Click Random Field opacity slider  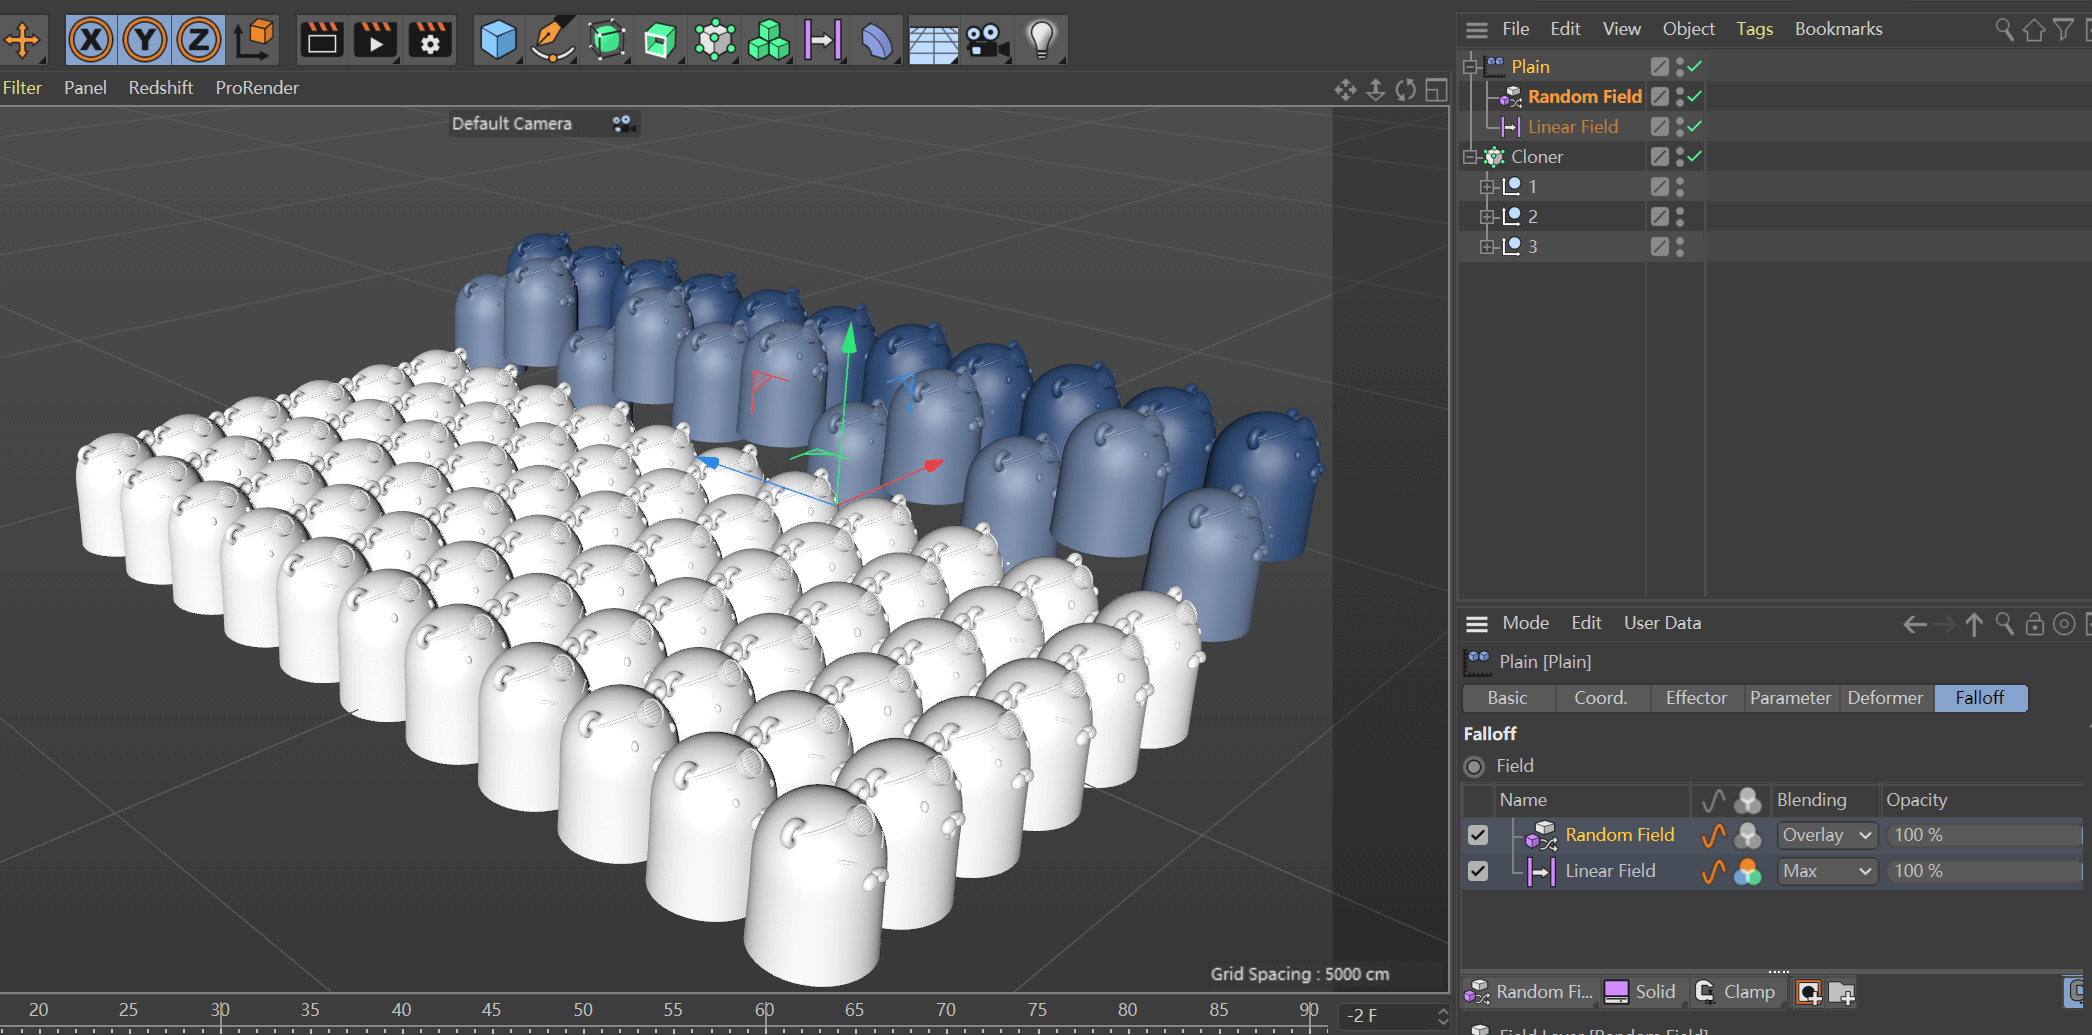[x=1985, y=835]
